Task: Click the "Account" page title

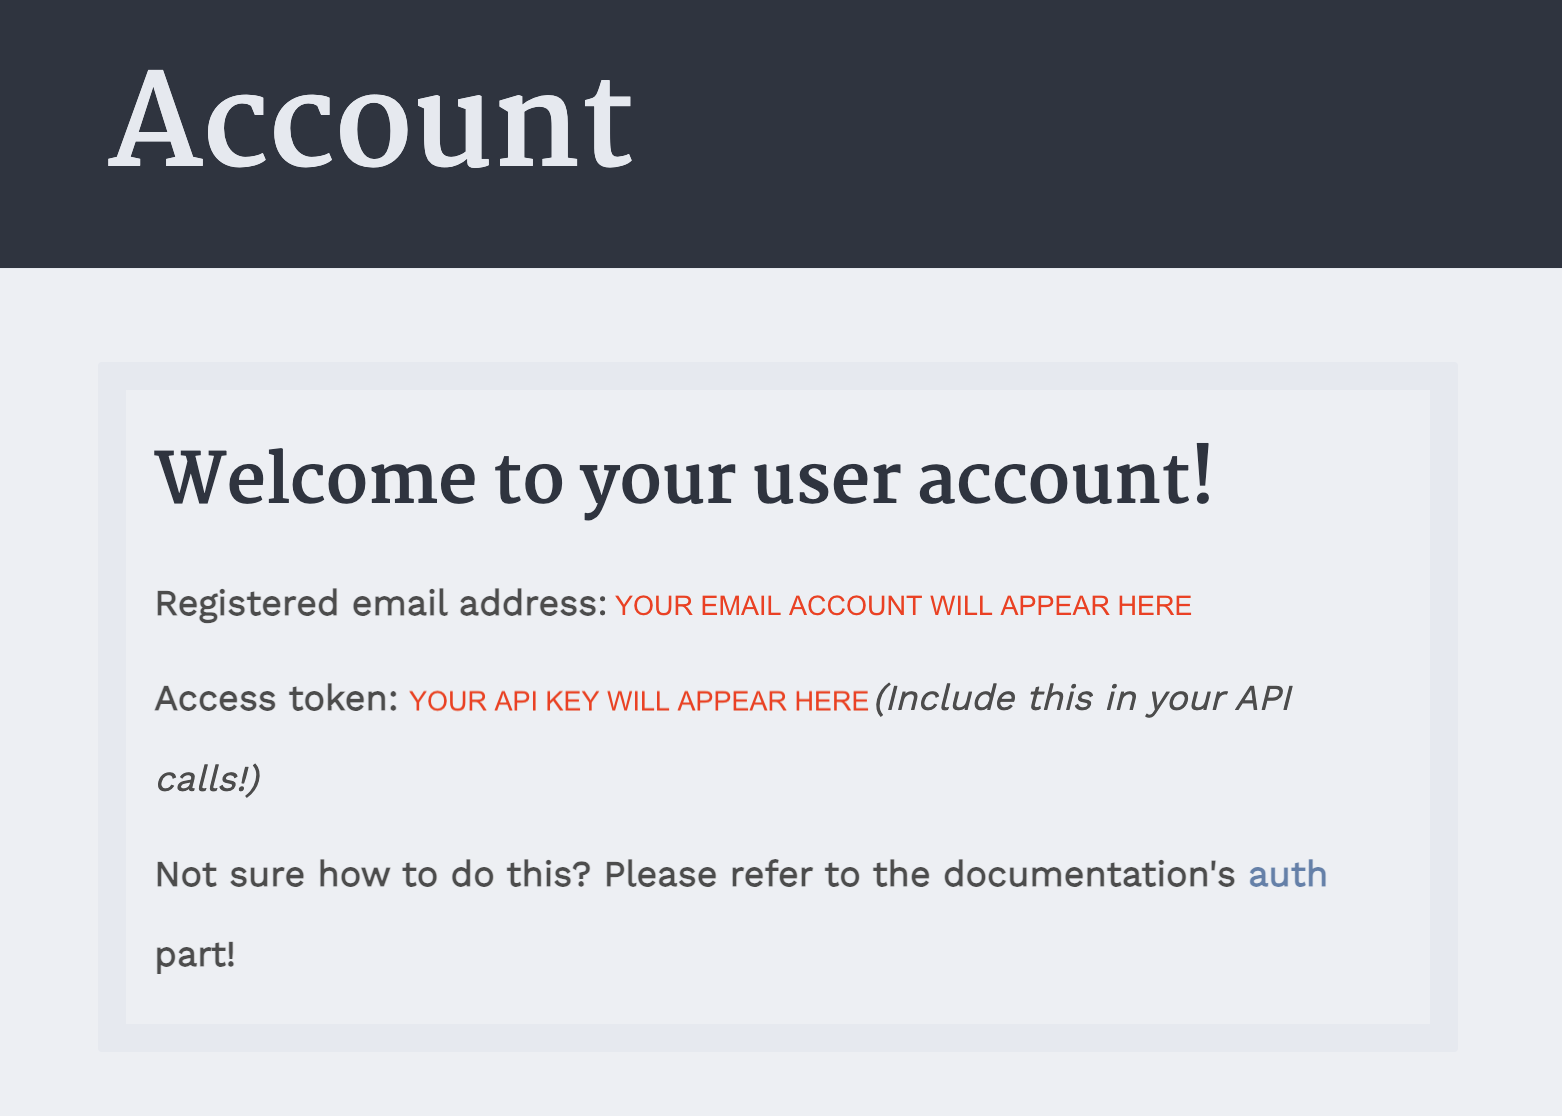Action: point(371,121)
